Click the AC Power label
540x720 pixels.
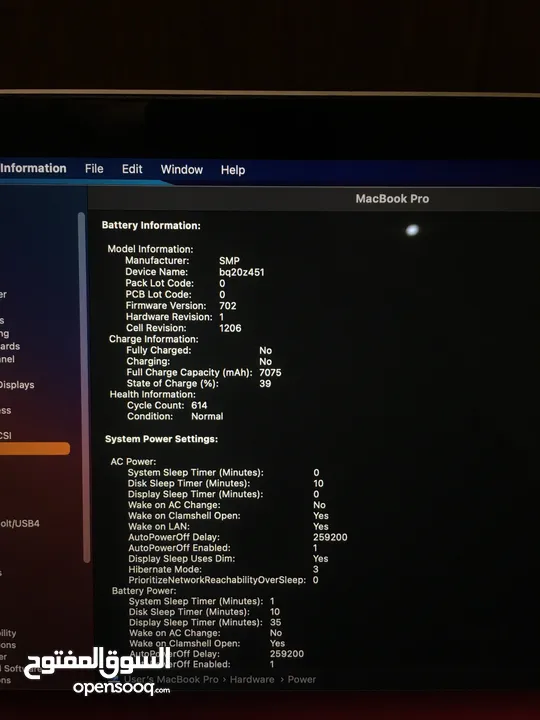tap(133, 461)
